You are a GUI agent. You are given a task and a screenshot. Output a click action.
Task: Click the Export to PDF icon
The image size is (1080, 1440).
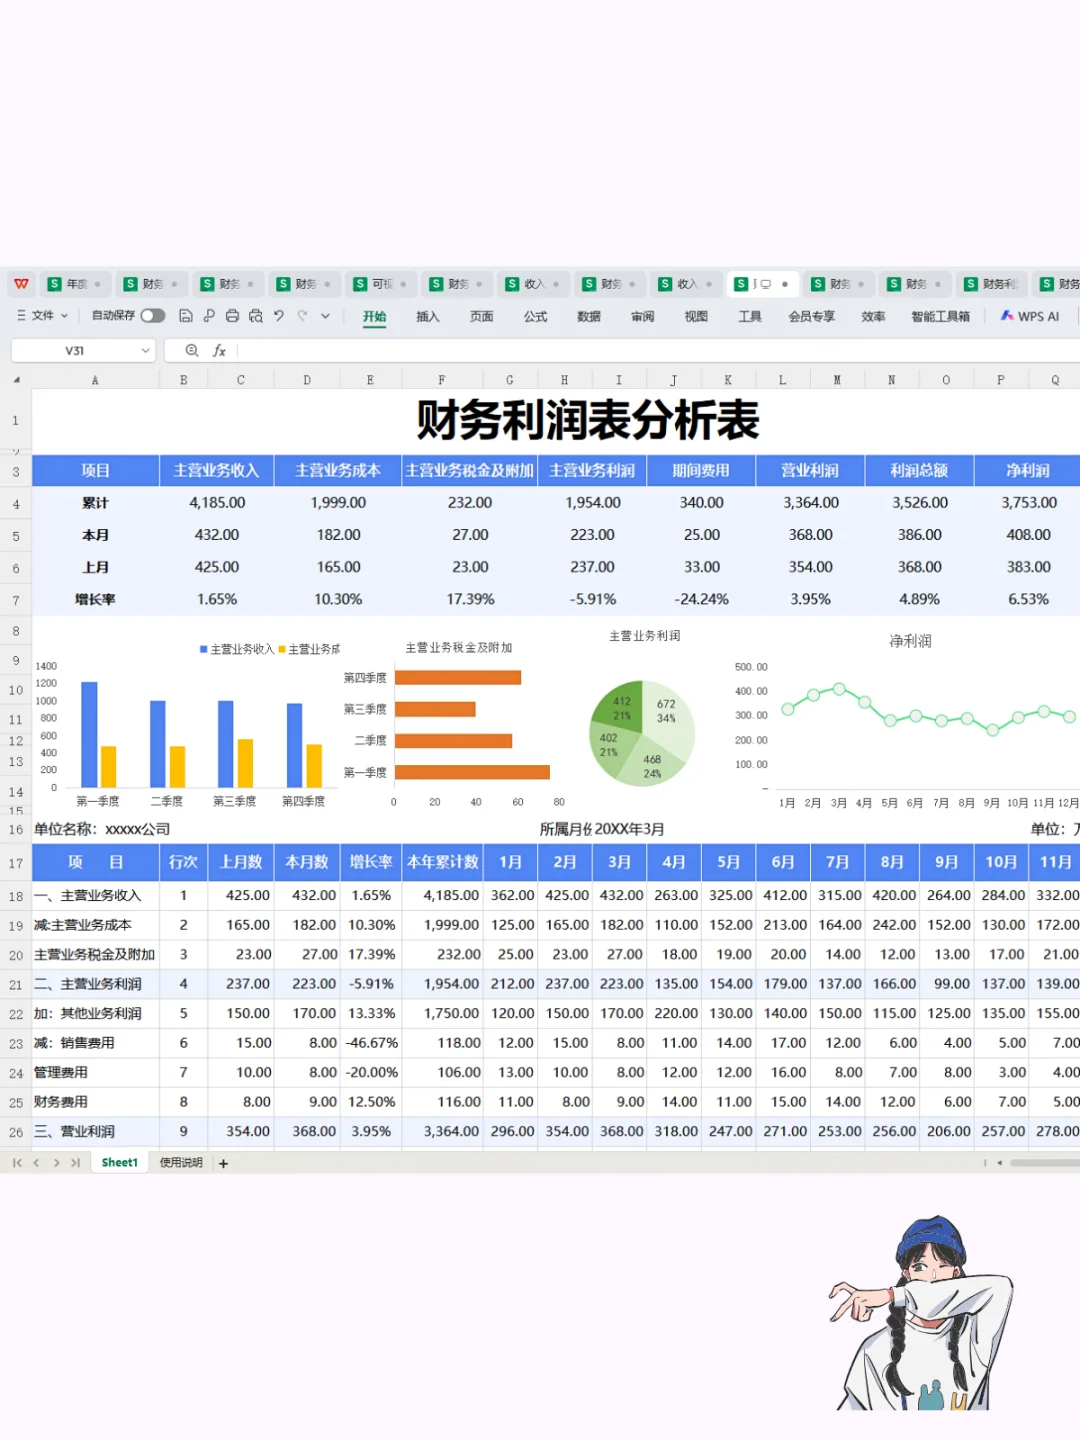tap(208, 316)
